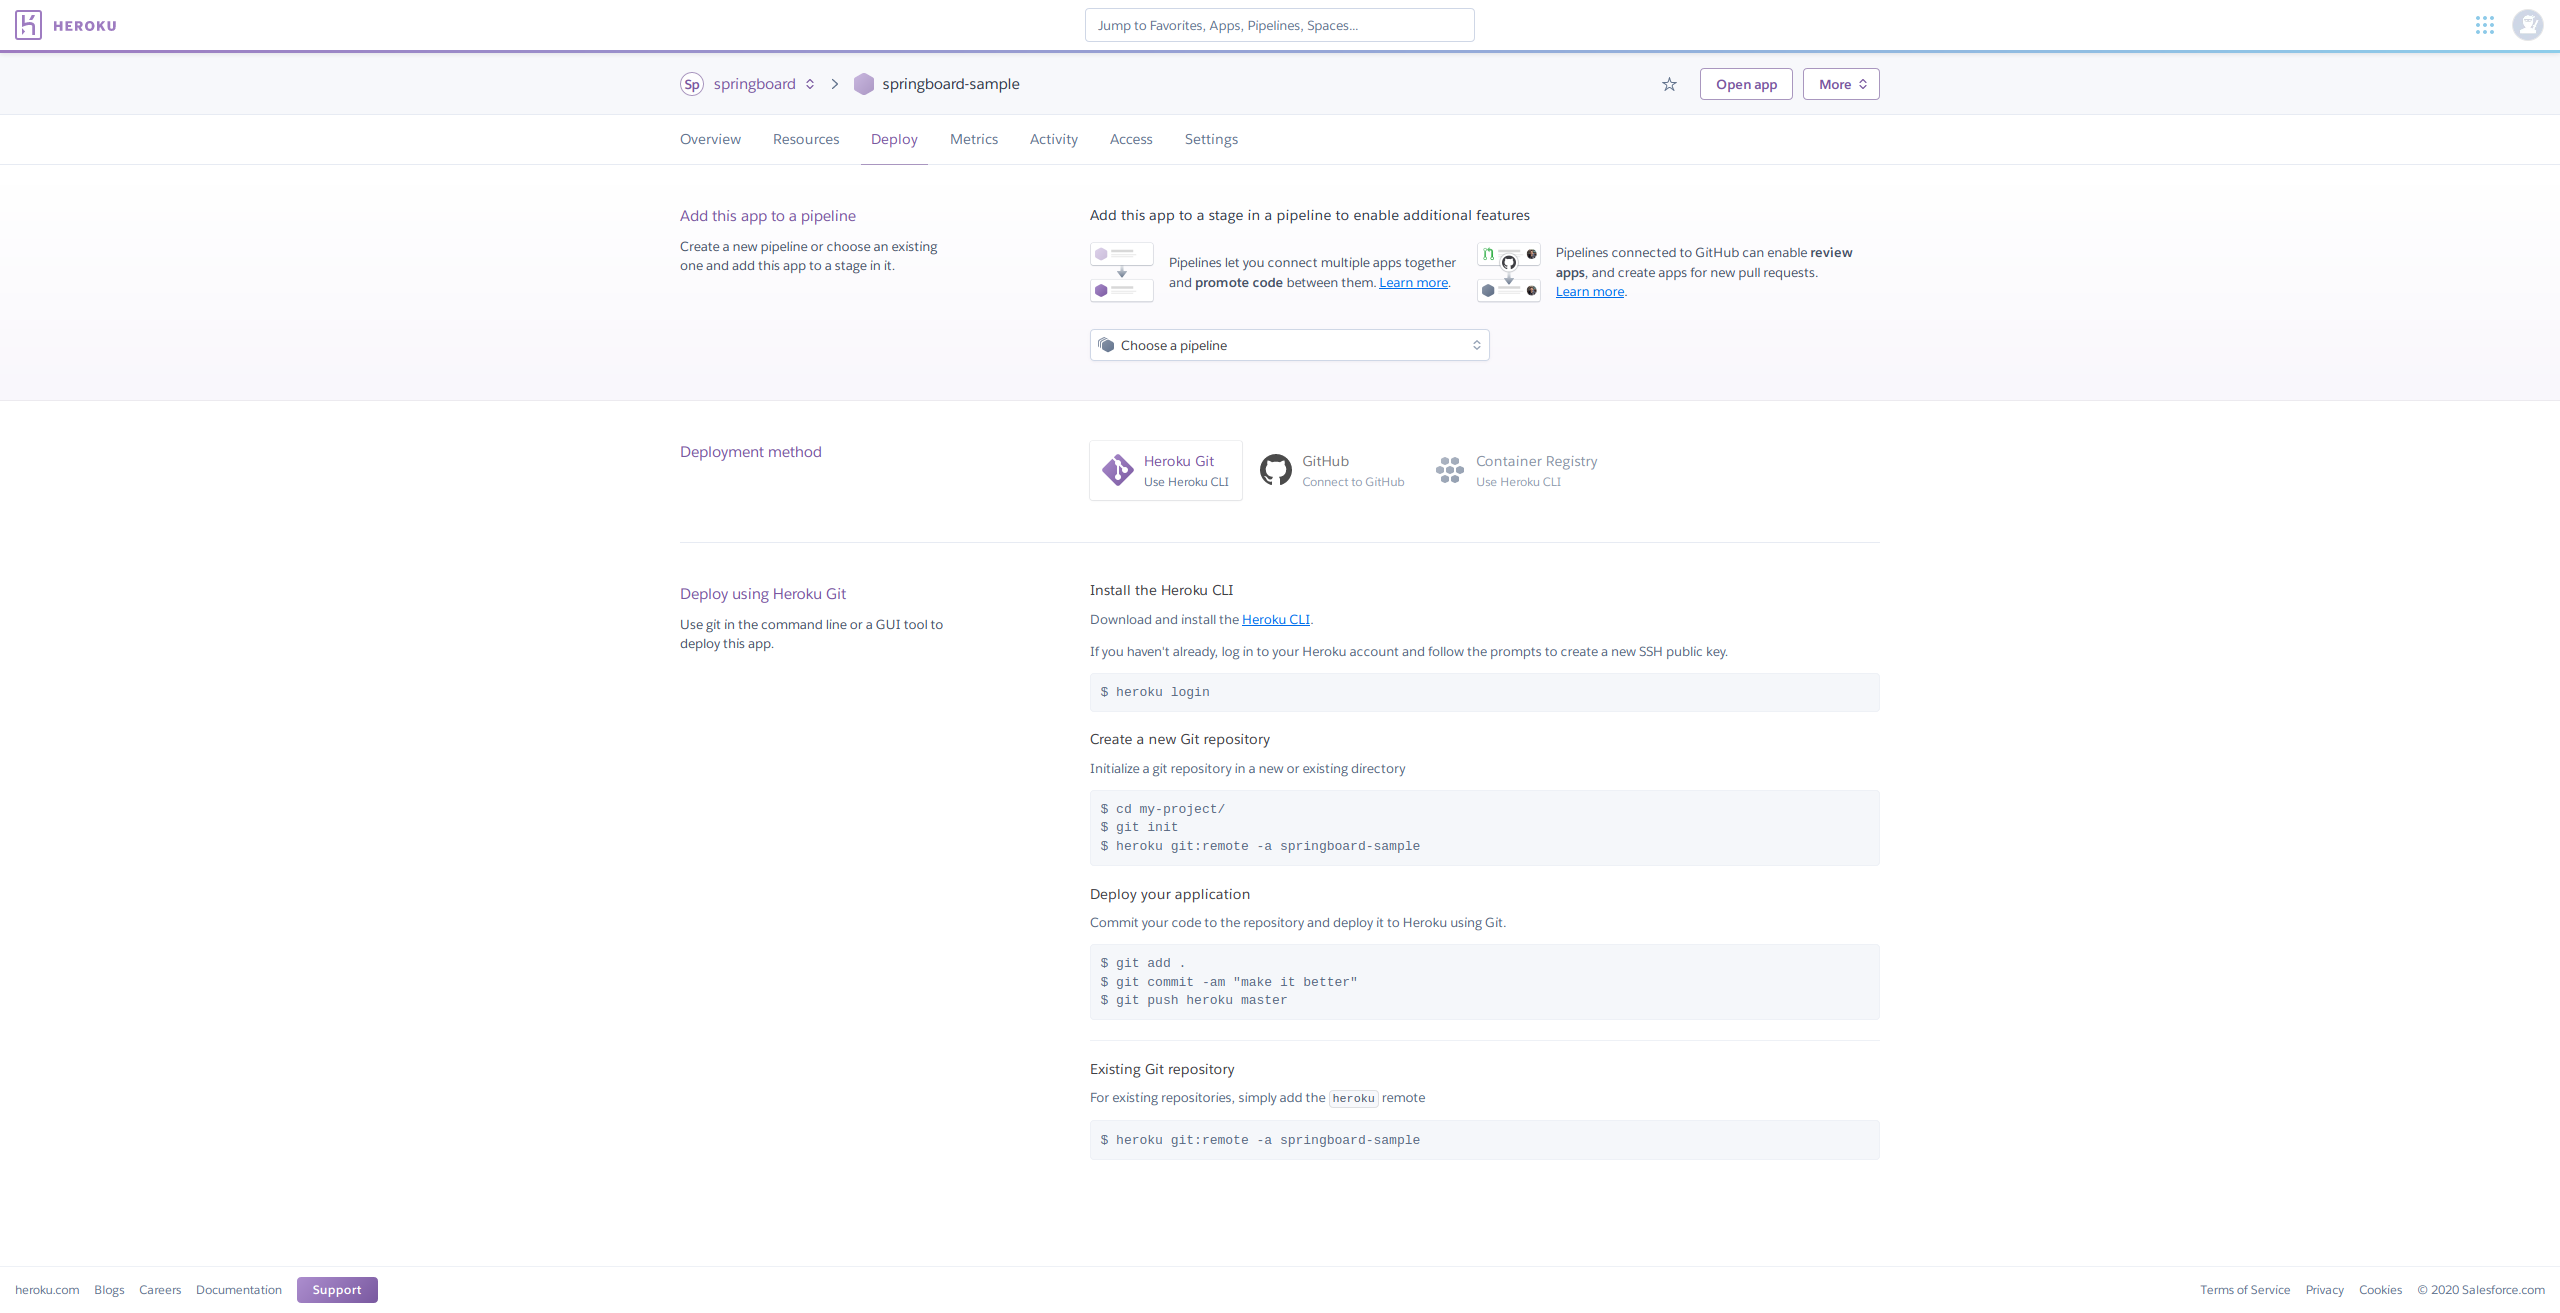Click the springboard-sample app name
The width and height of the screenshot is (2560, 1313).
(951, 84)
